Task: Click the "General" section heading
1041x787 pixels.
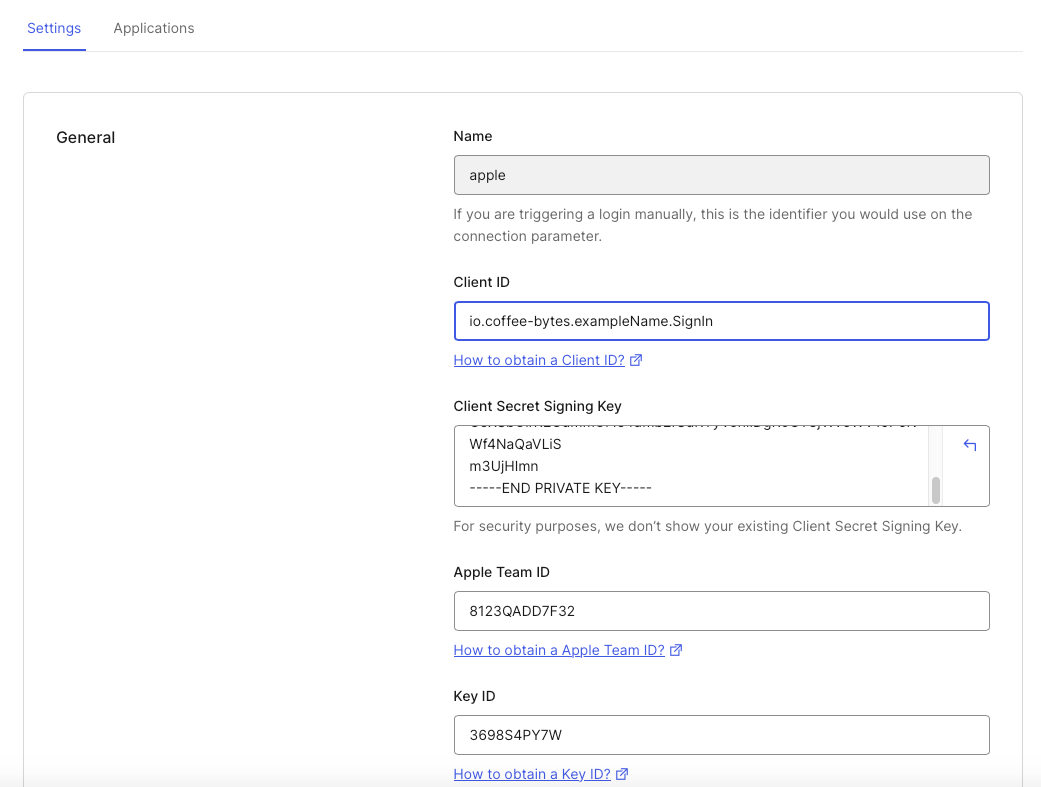Action: [x=86, y=138]
